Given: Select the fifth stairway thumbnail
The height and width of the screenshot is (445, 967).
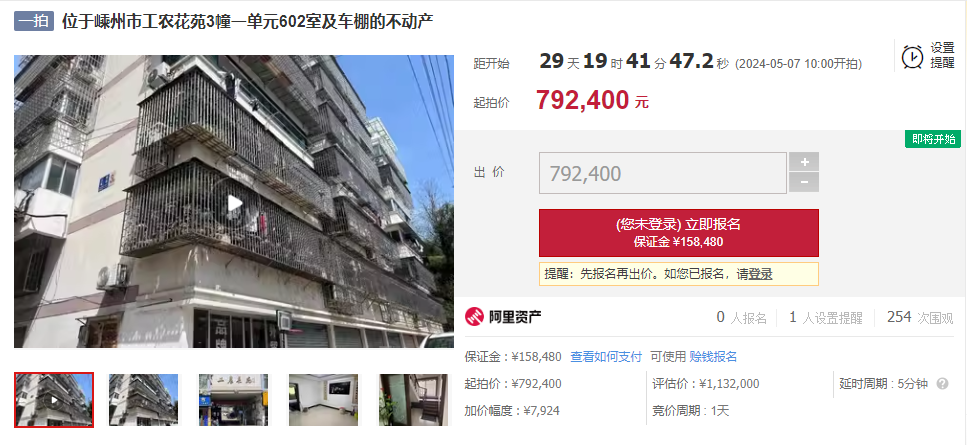Looking at the screenshot, I should pyautogui.click(x=414, y=399).
